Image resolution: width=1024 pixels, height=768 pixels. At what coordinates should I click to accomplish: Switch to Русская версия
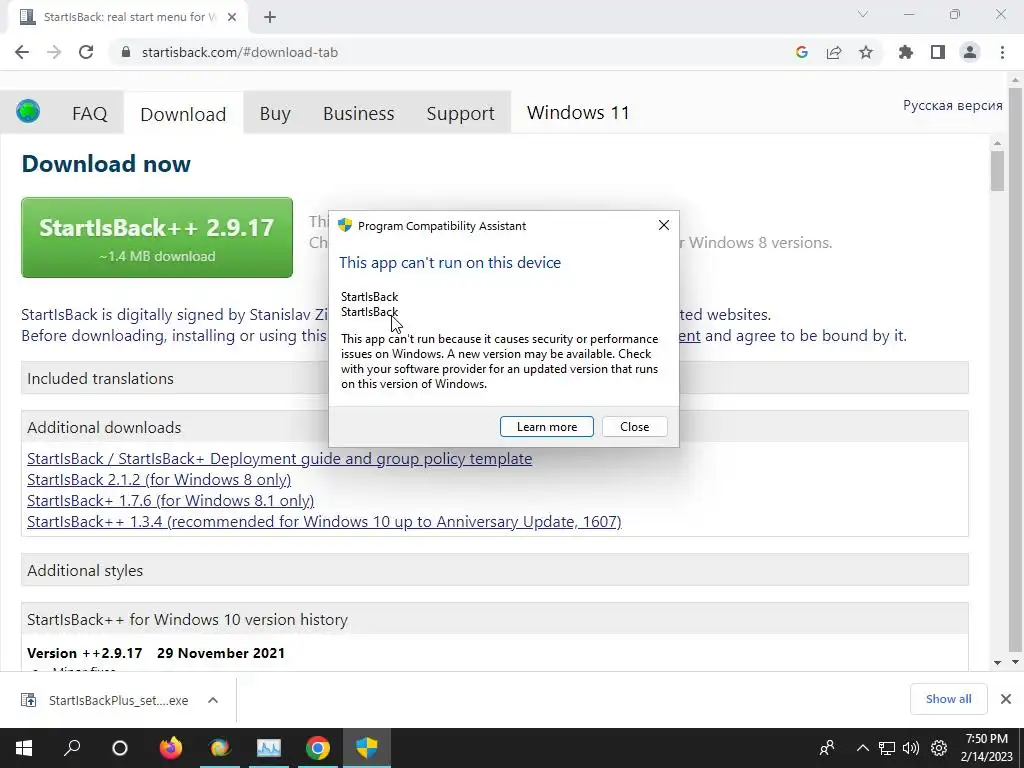[952, 105]
